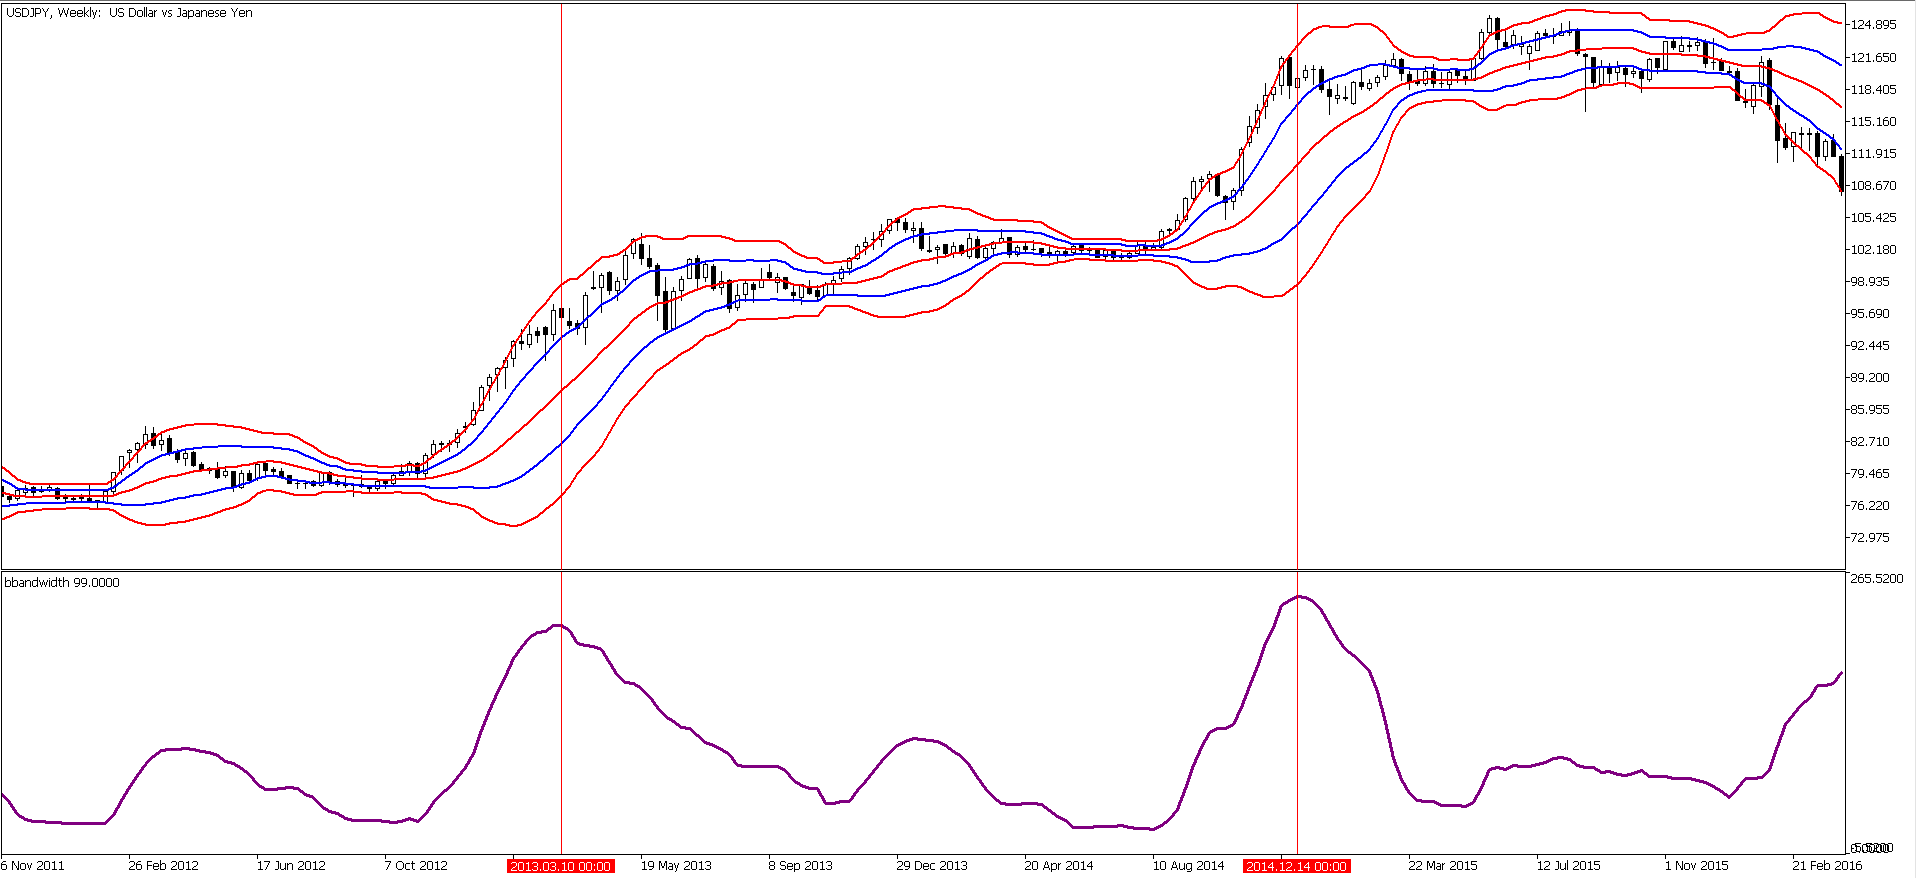Click the price label 108.670
Screen dimensions: 1916x878
(1873, 185)
